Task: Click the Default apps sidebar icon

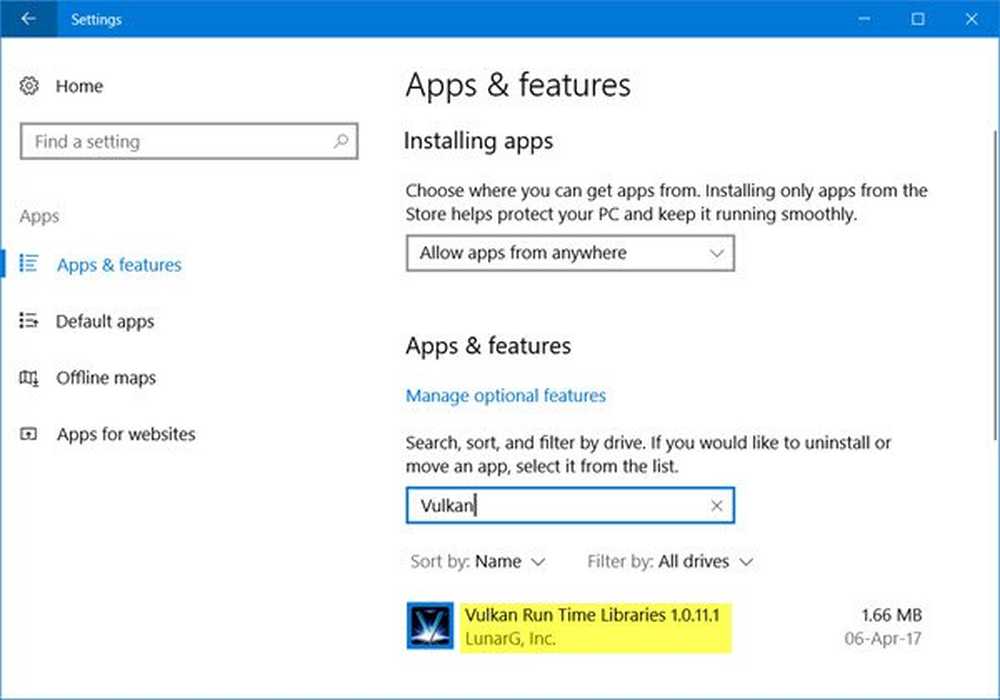Action: click(29, 321)
